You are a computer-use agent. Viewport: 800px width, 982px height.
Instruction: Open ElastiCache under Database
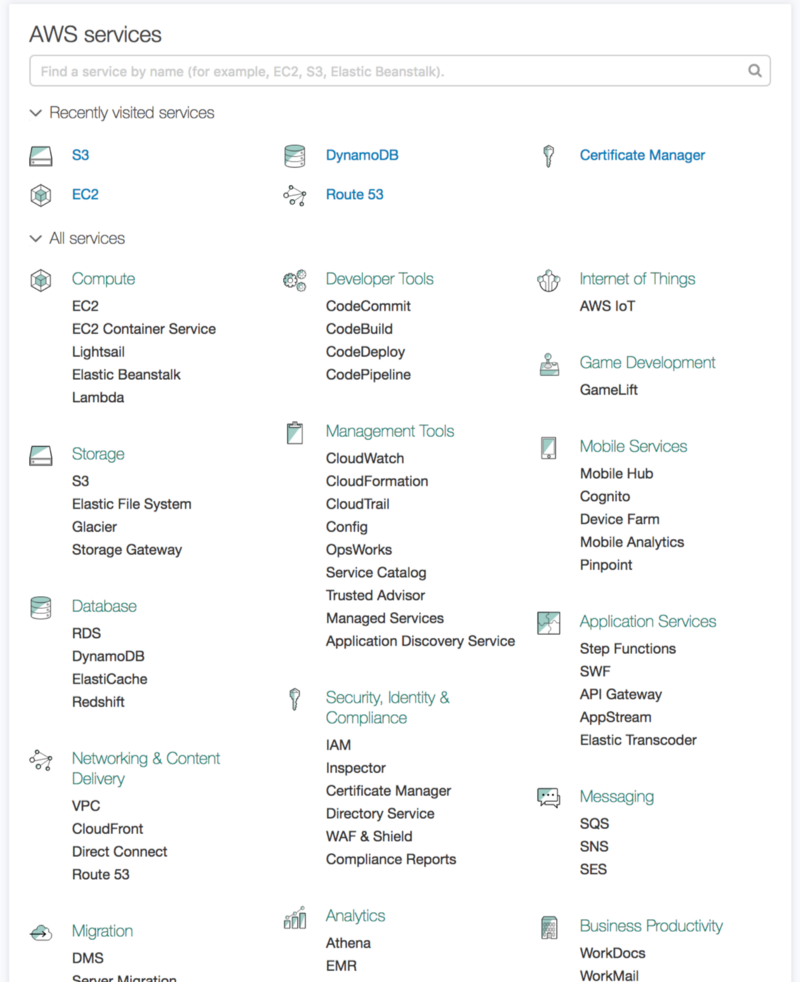[x=110, y=680]
